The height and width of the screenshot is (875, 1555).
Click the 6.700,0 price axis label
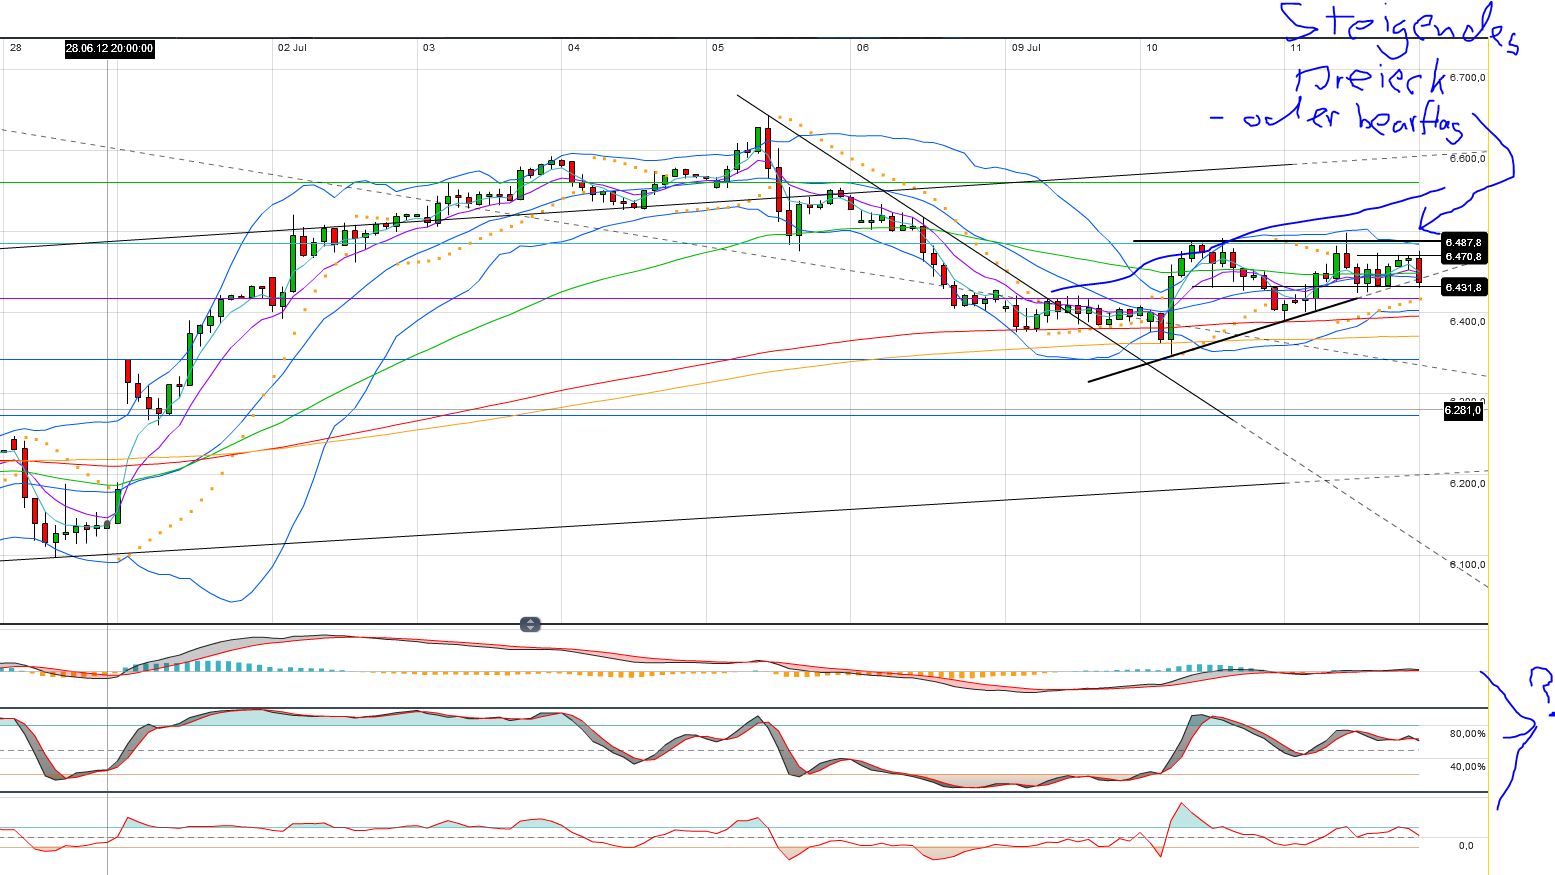(x=1467, y=78)
